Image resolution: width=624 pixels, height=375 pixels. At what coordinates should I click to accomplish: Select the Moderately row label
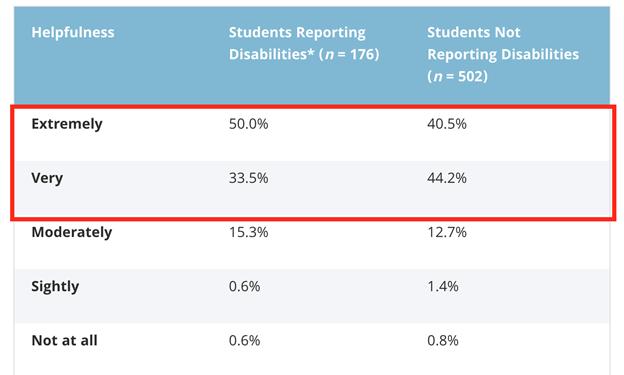(x=72, y=232)
